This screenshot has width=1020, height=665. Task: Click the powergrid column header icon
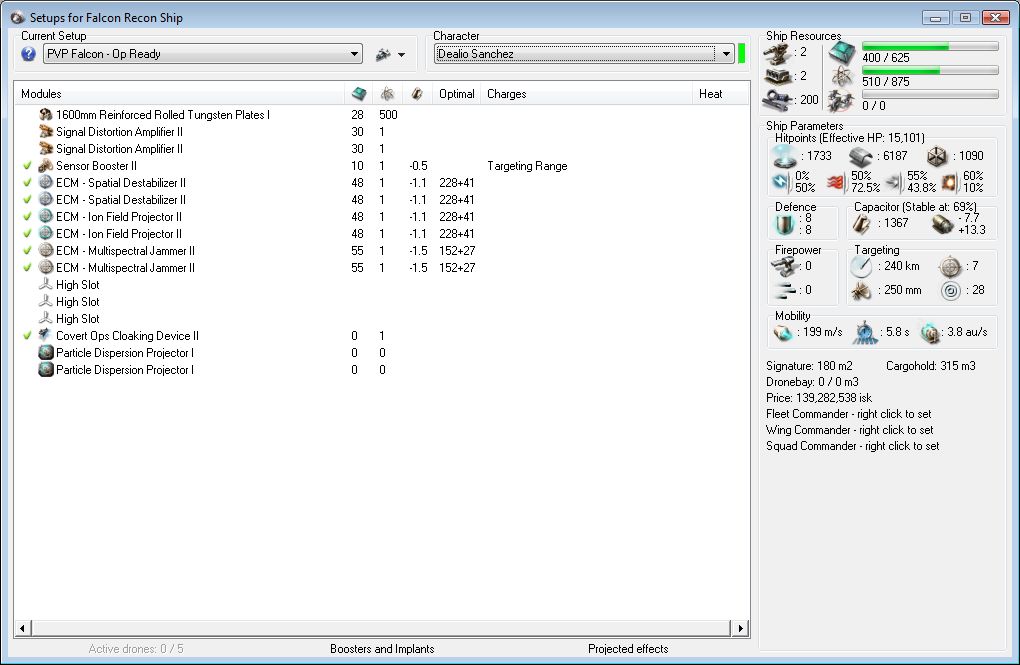tap(387, 94)
